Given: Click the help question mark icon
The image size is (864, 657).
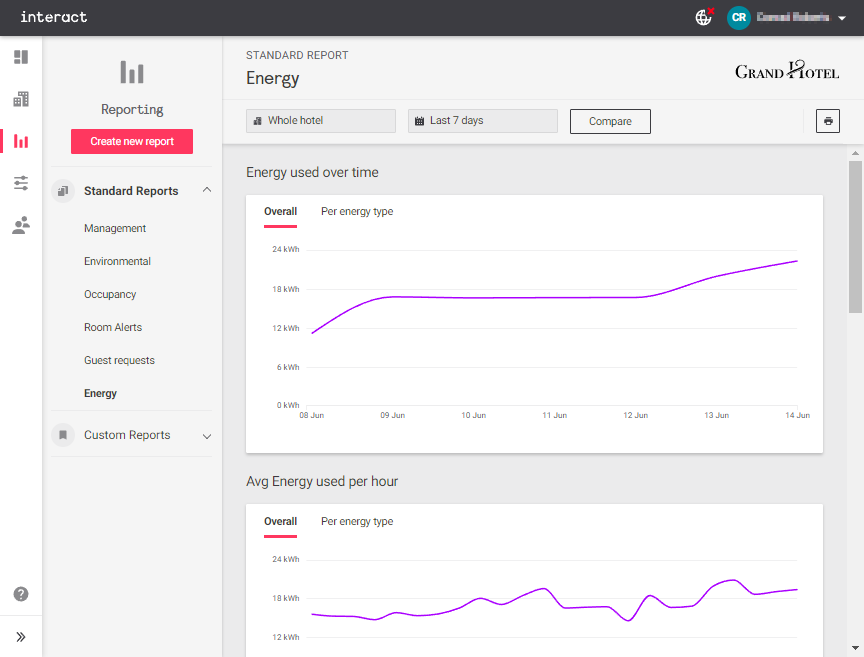Looking at the screenshot, I should point(20,594).
